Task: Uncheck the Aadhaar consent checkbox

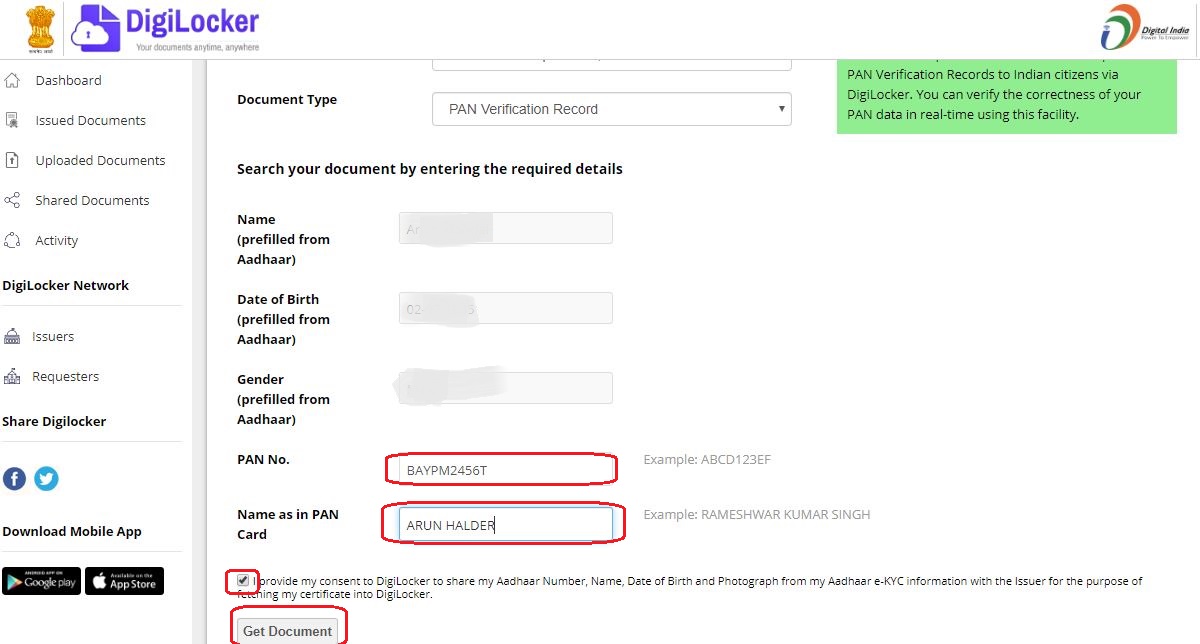Action: pos(243,580)
